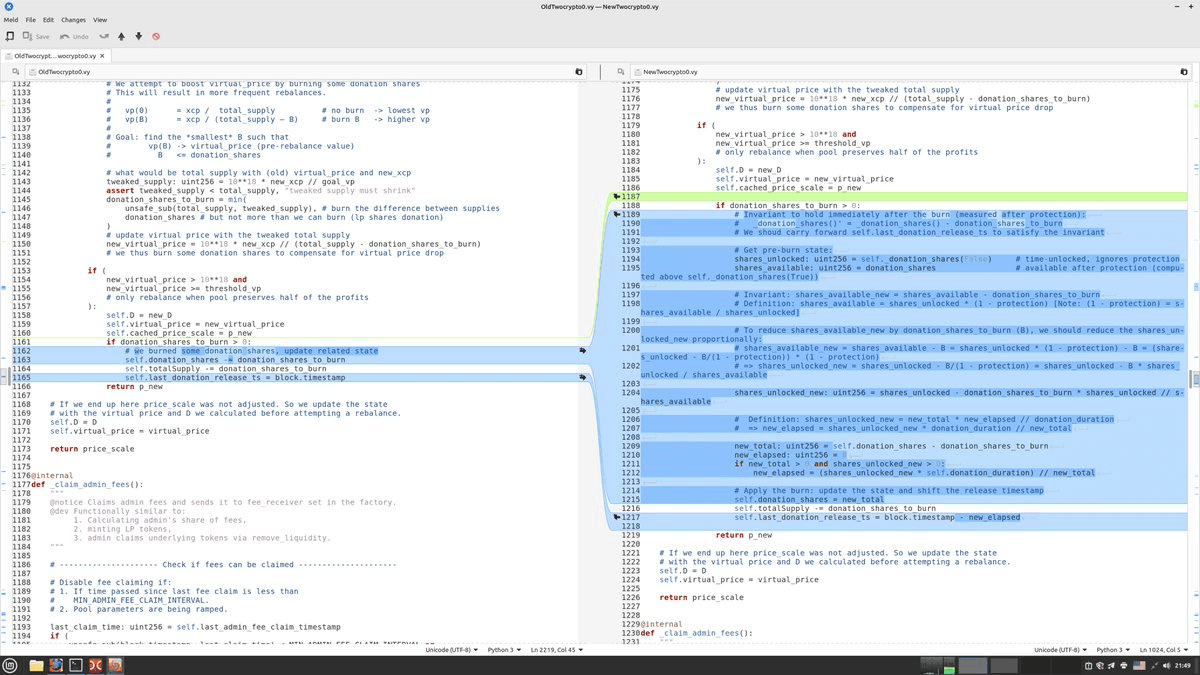
Task: Click the Undo button label
Action: [x=81, y=36]
